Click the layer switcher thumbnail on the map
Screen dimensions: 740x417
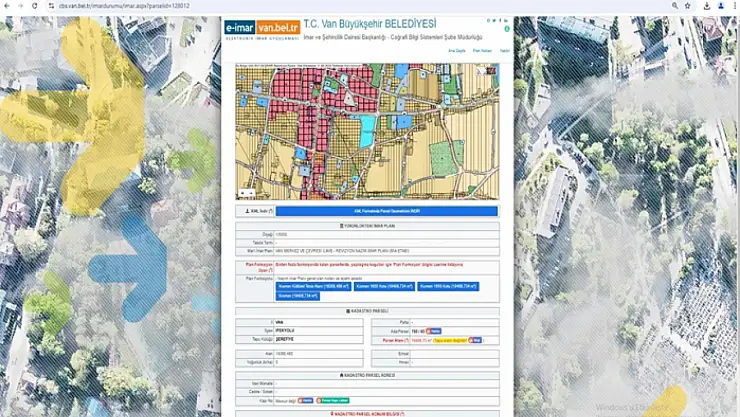491,71
